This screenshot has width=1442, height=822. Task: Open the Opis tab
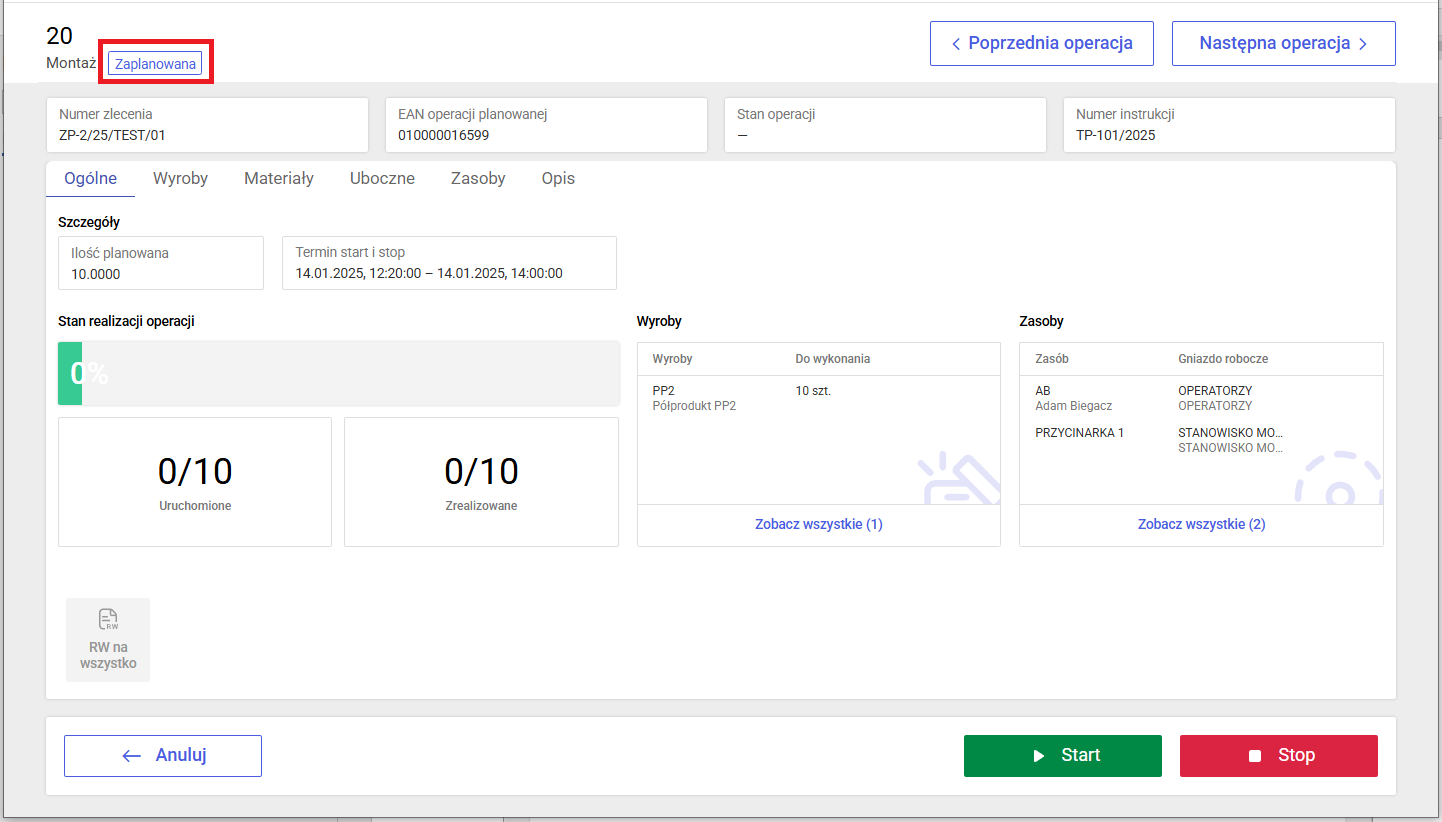tap(558, 179)
